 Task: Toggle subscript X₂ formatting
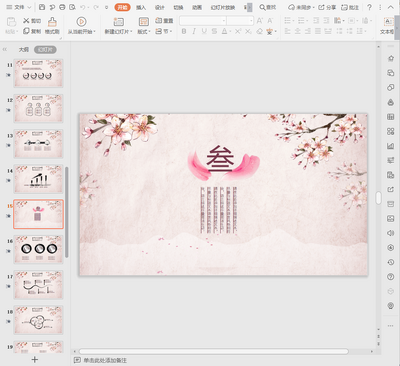point(248,31)
